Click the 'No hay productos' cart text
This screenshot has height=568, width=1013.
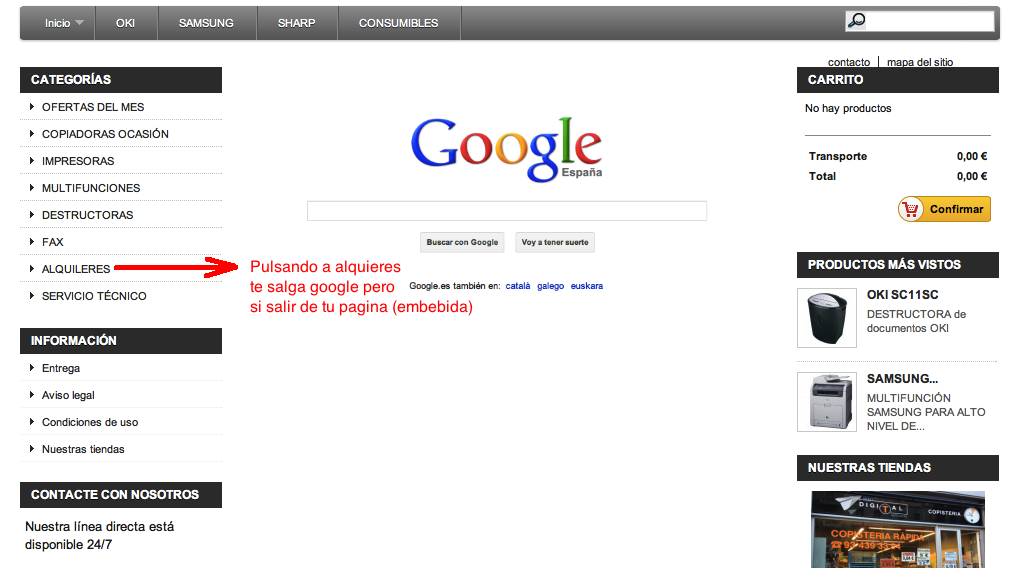[848, 109]
